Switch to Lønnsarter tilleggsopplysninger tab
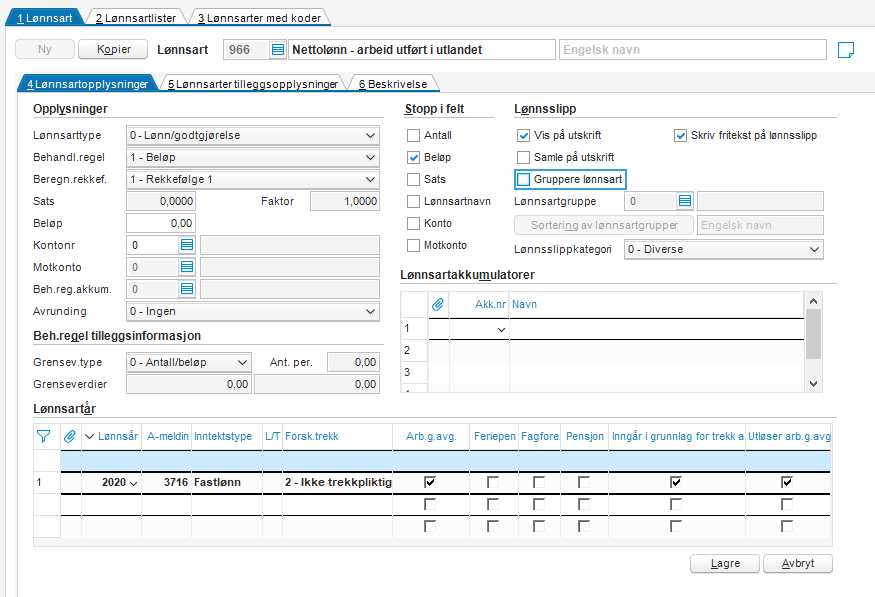875x597 pixels. click(253, 84)
